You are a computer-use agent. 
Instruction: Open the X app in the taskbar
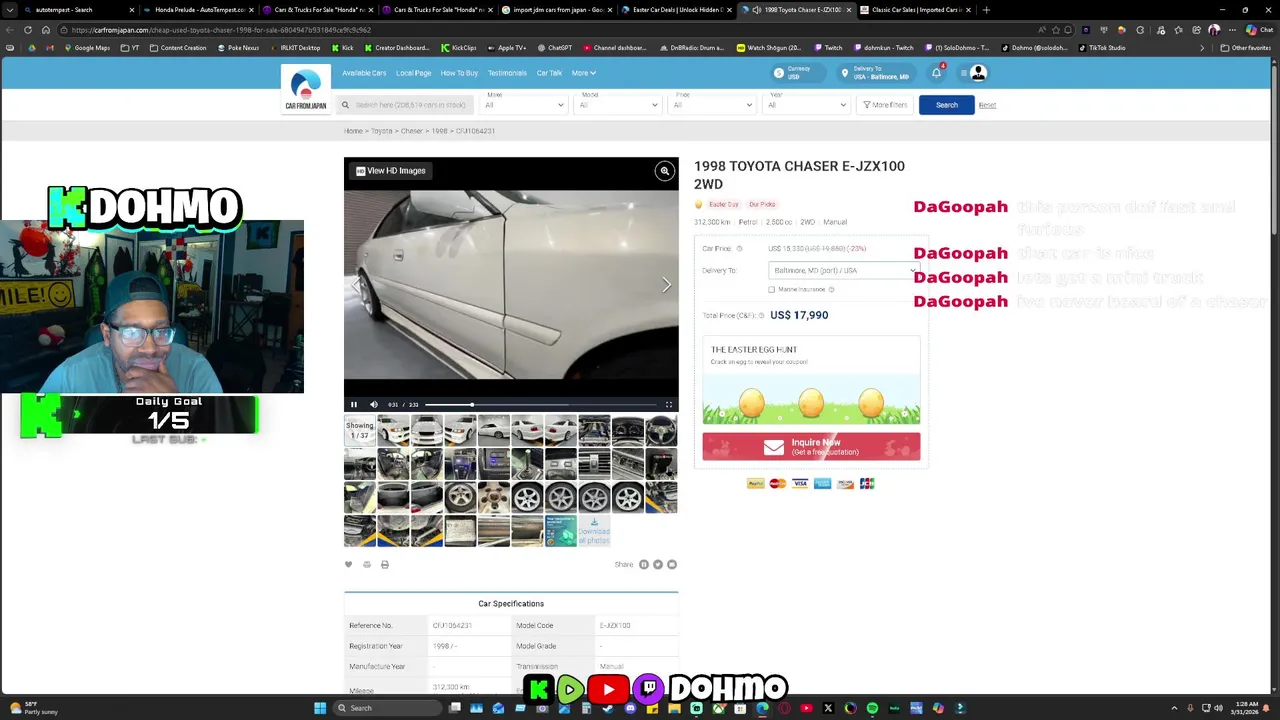(828, 708)
